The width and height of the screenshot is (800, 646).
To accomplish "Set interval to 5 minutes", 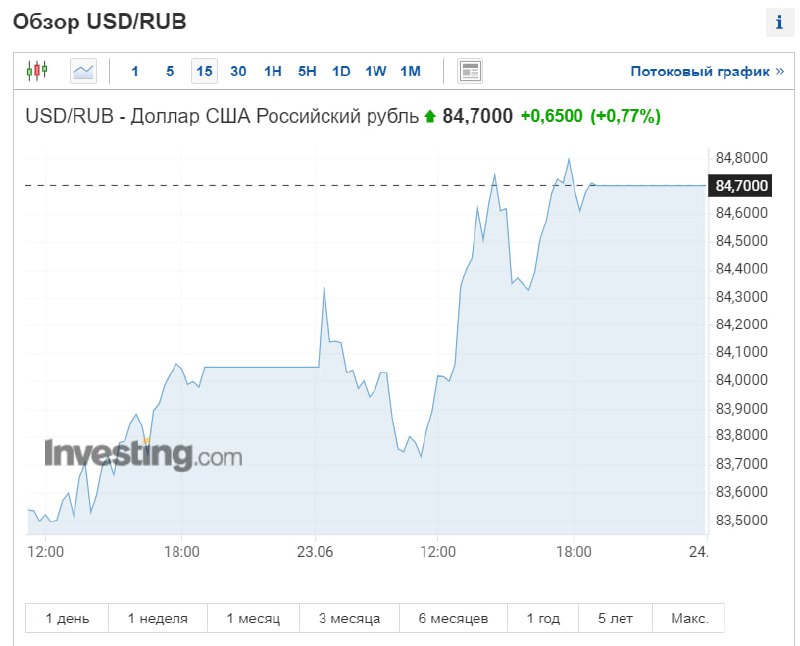I will 170,71.
